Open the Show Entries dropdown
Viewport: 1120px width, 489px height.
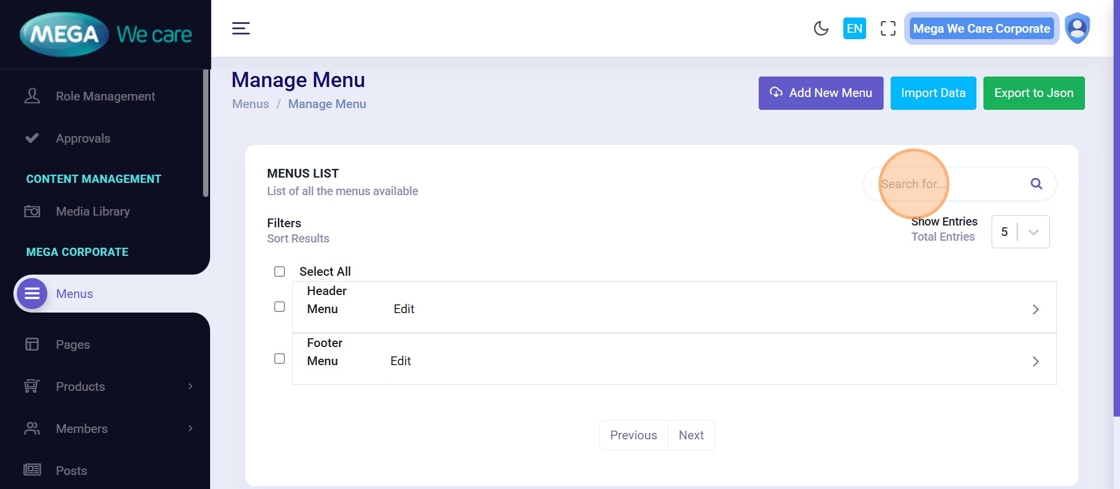click(1020, 232)
